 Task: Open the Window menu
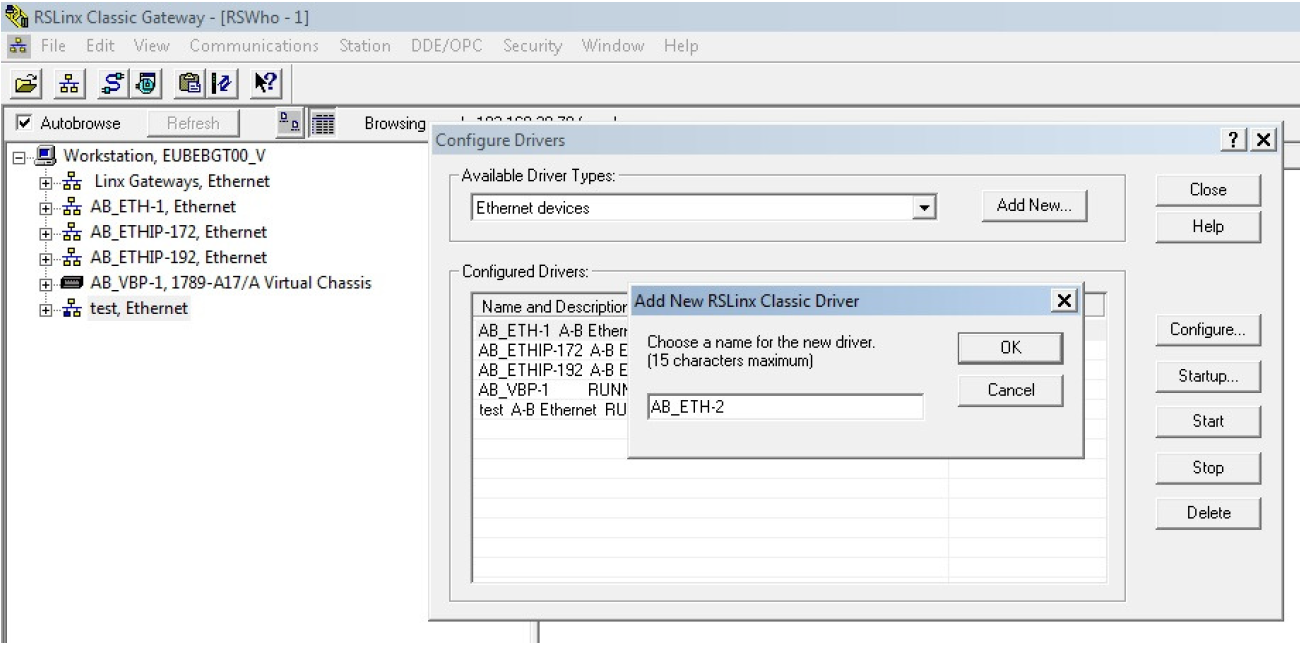613,46
